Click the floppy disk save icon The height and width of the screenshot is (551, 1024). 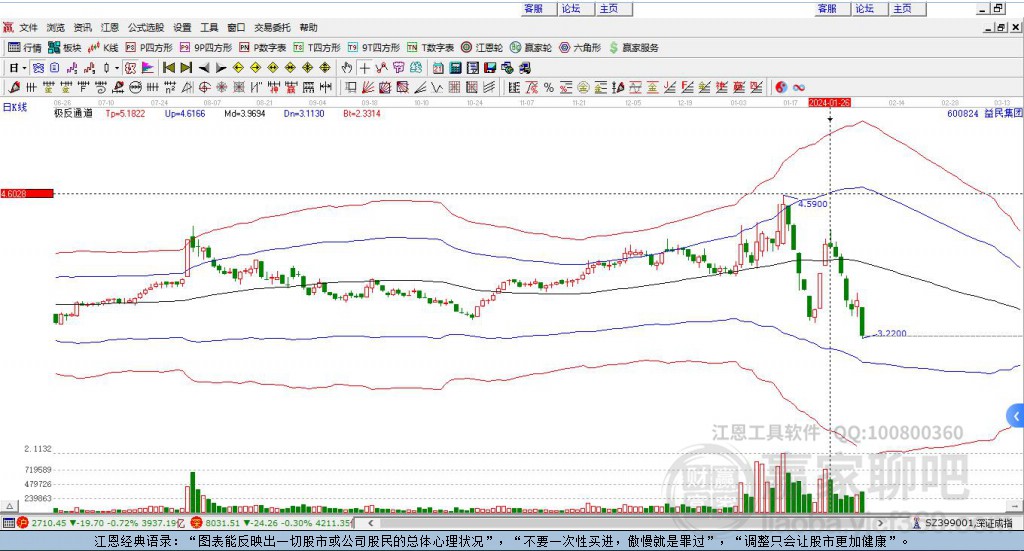pyautogui.click(x=490, y=68)
